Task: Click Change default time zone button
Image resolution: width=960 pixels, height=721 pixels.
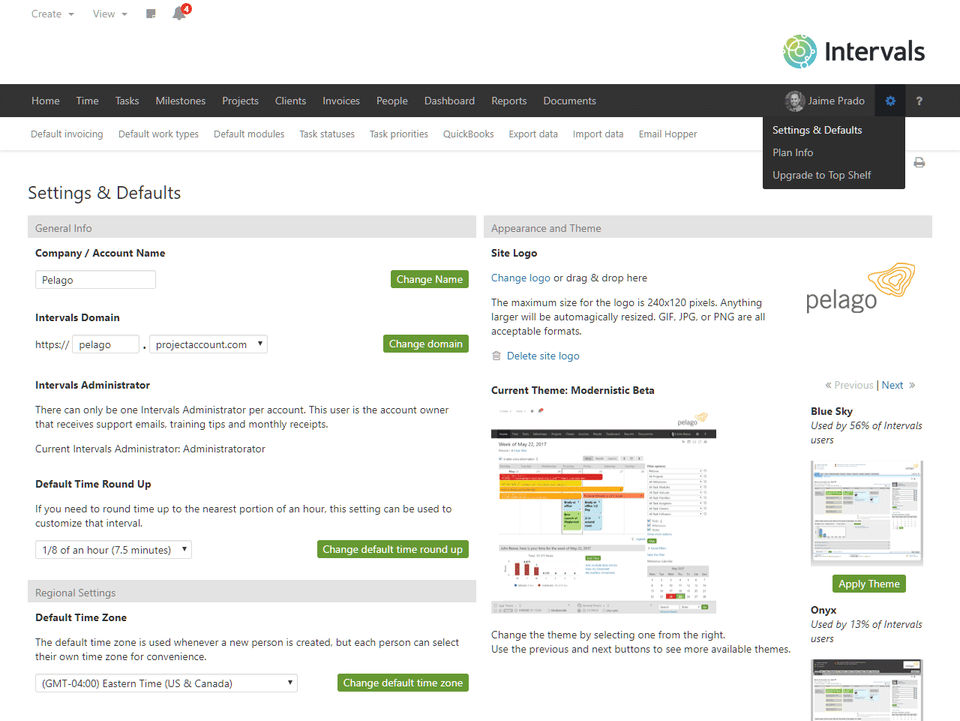Action: click(403, 683)
